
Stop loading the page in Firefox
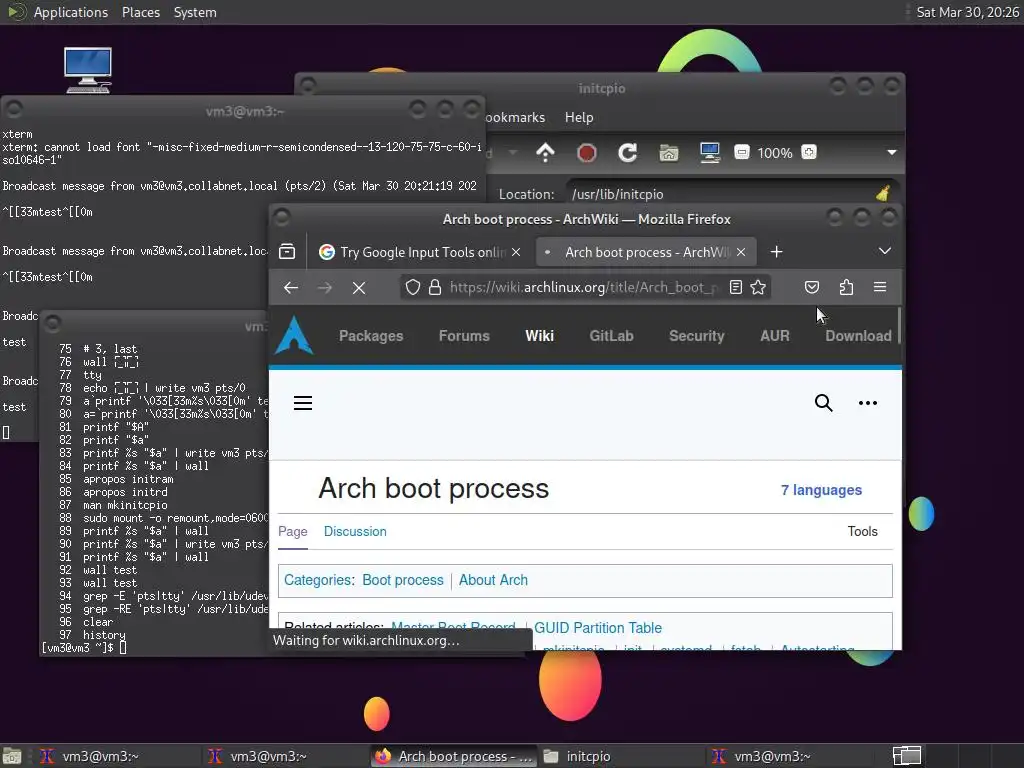click(x=359, y=287)
